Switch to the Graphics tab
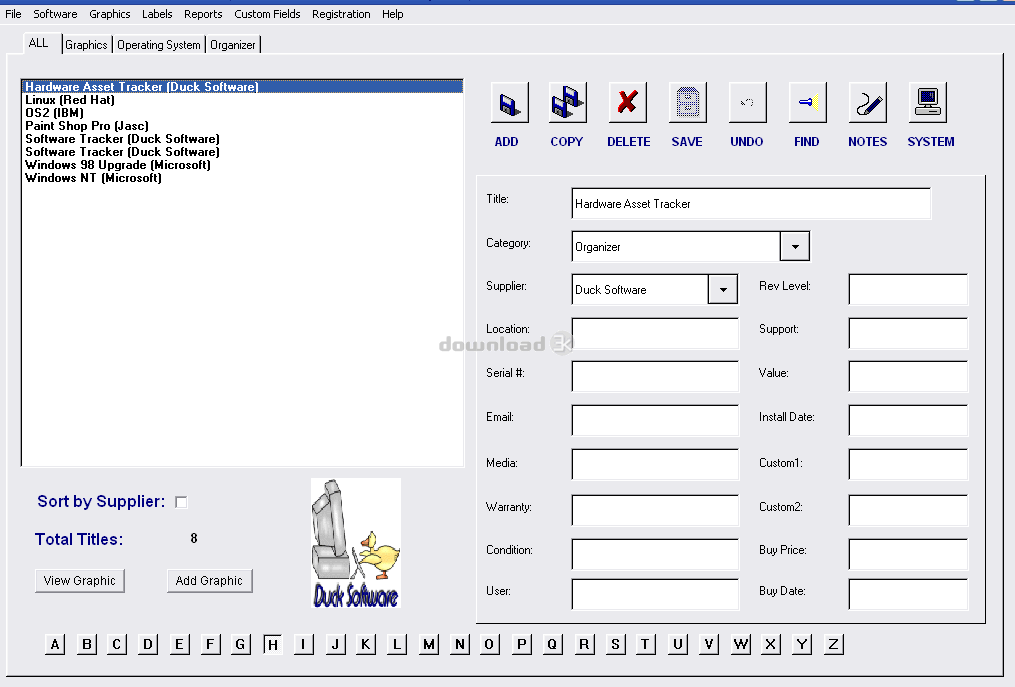 [86, 45]
